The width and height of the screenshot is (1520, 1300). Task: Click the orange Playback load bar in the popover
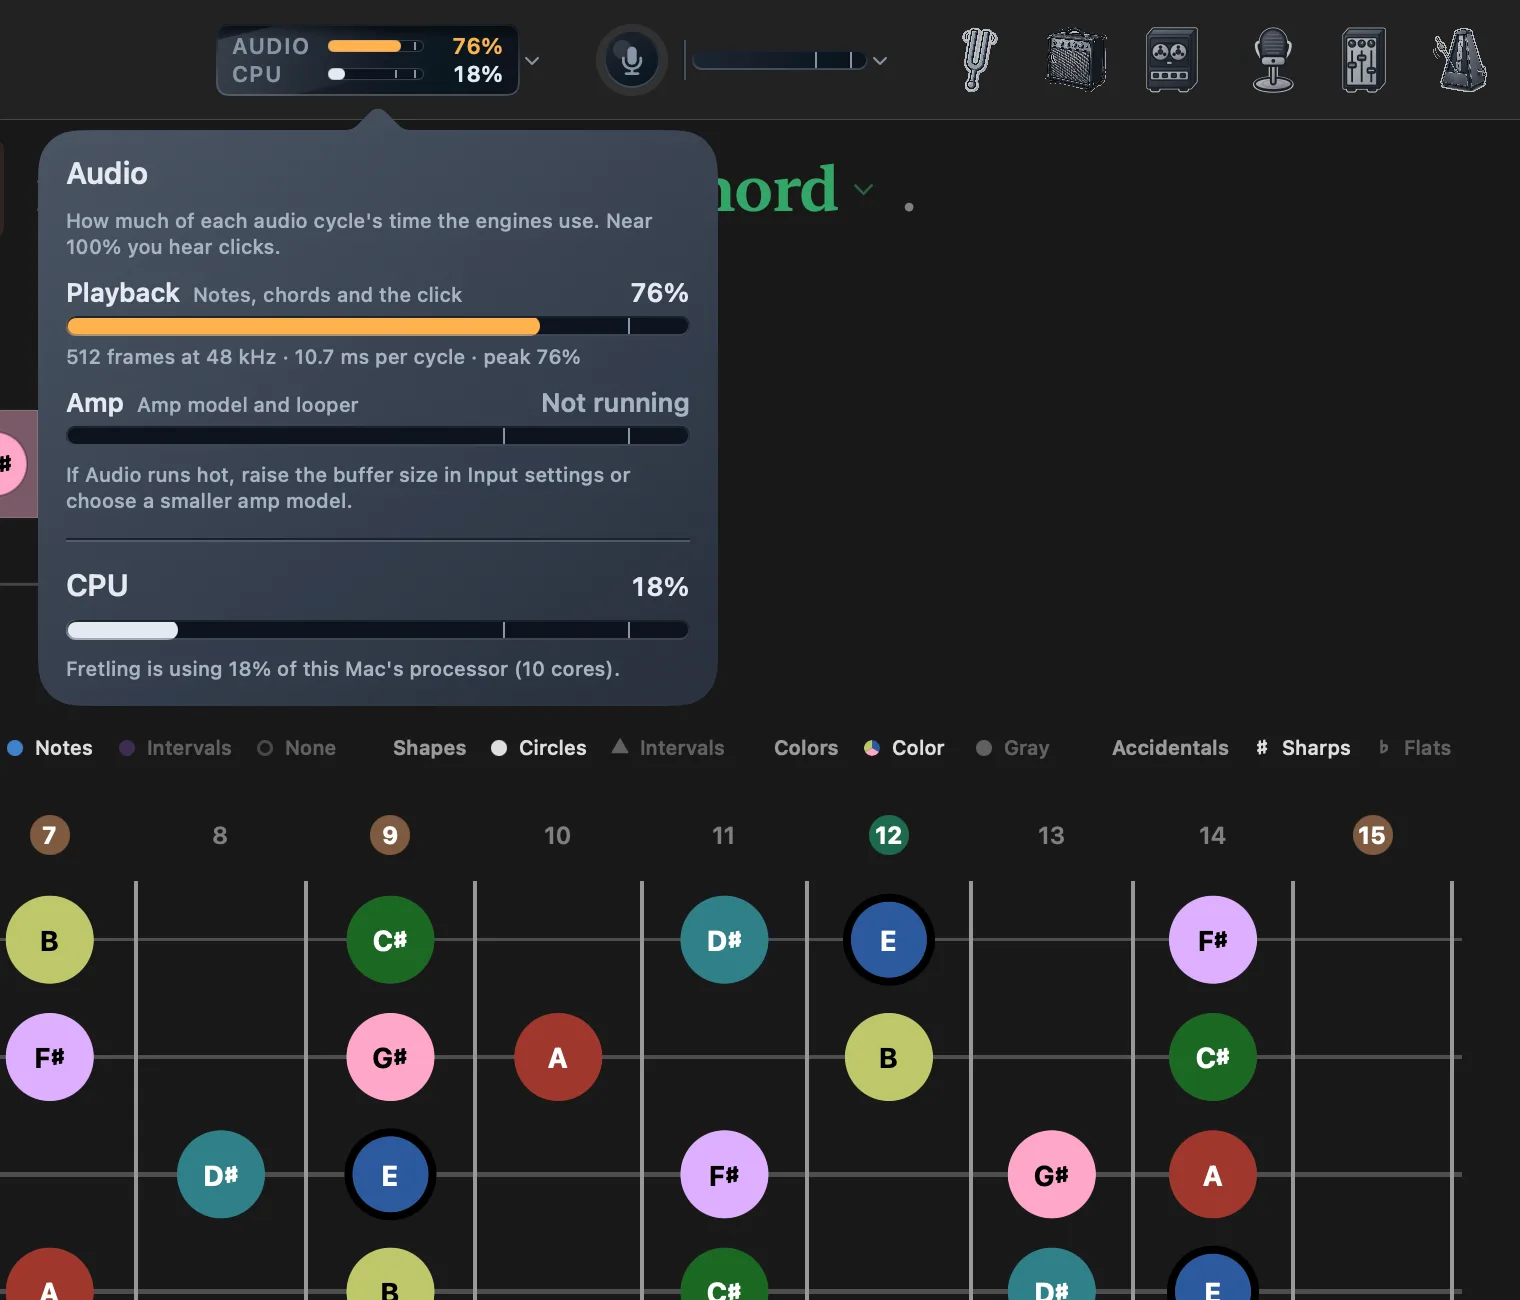(x=377, y=326)
